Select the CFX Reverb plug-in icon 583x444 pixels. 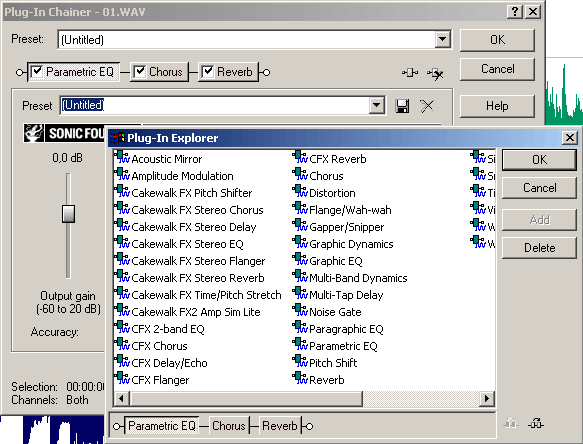pyautogui.click(x=300, y=157)
